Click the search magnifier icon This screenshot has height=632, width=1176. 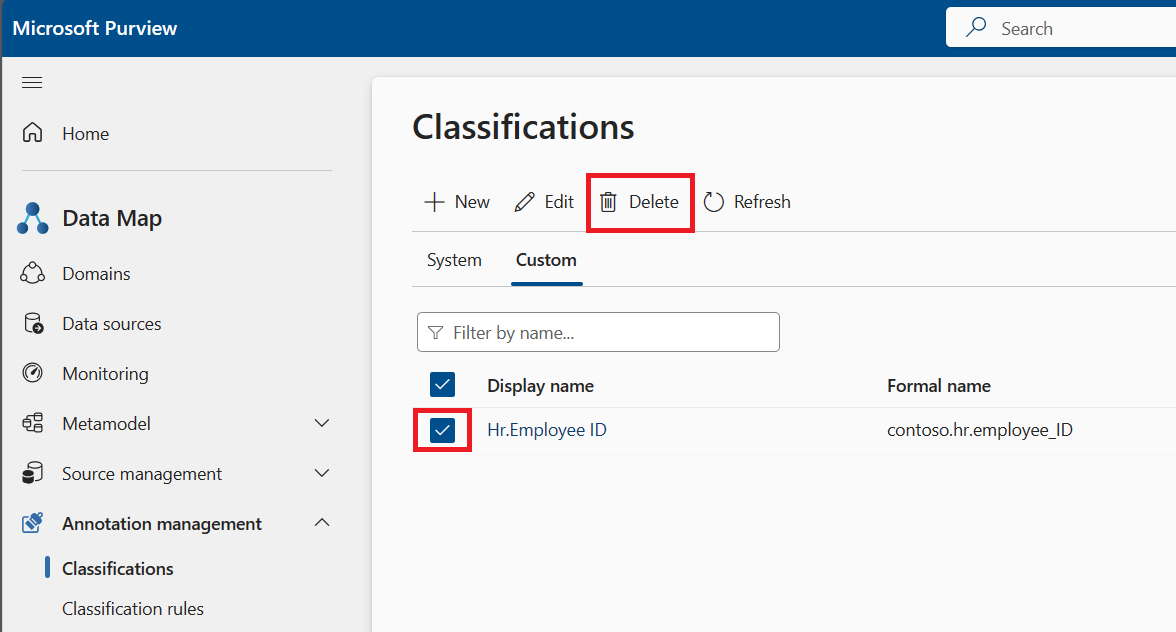975,27
